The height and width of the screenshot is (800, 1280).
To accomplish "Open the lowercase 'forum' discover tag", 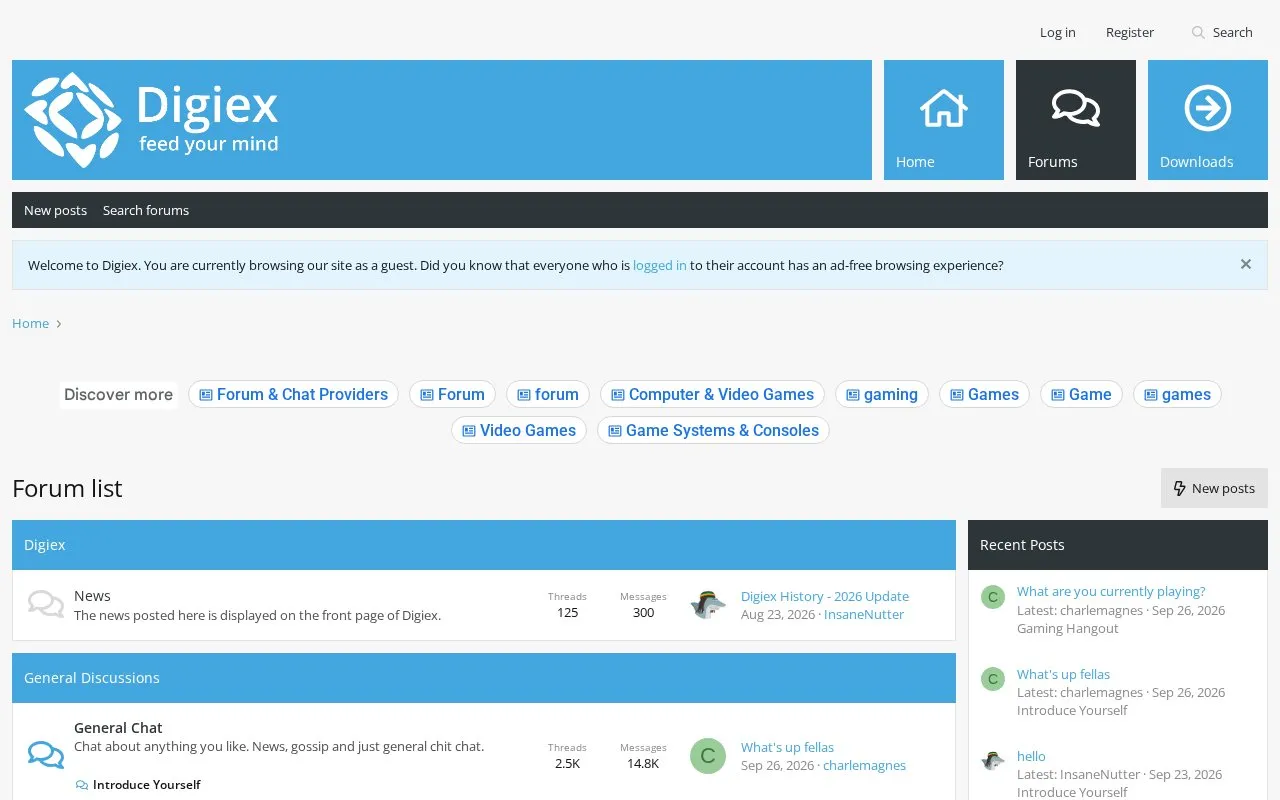I will click(548, 394).
